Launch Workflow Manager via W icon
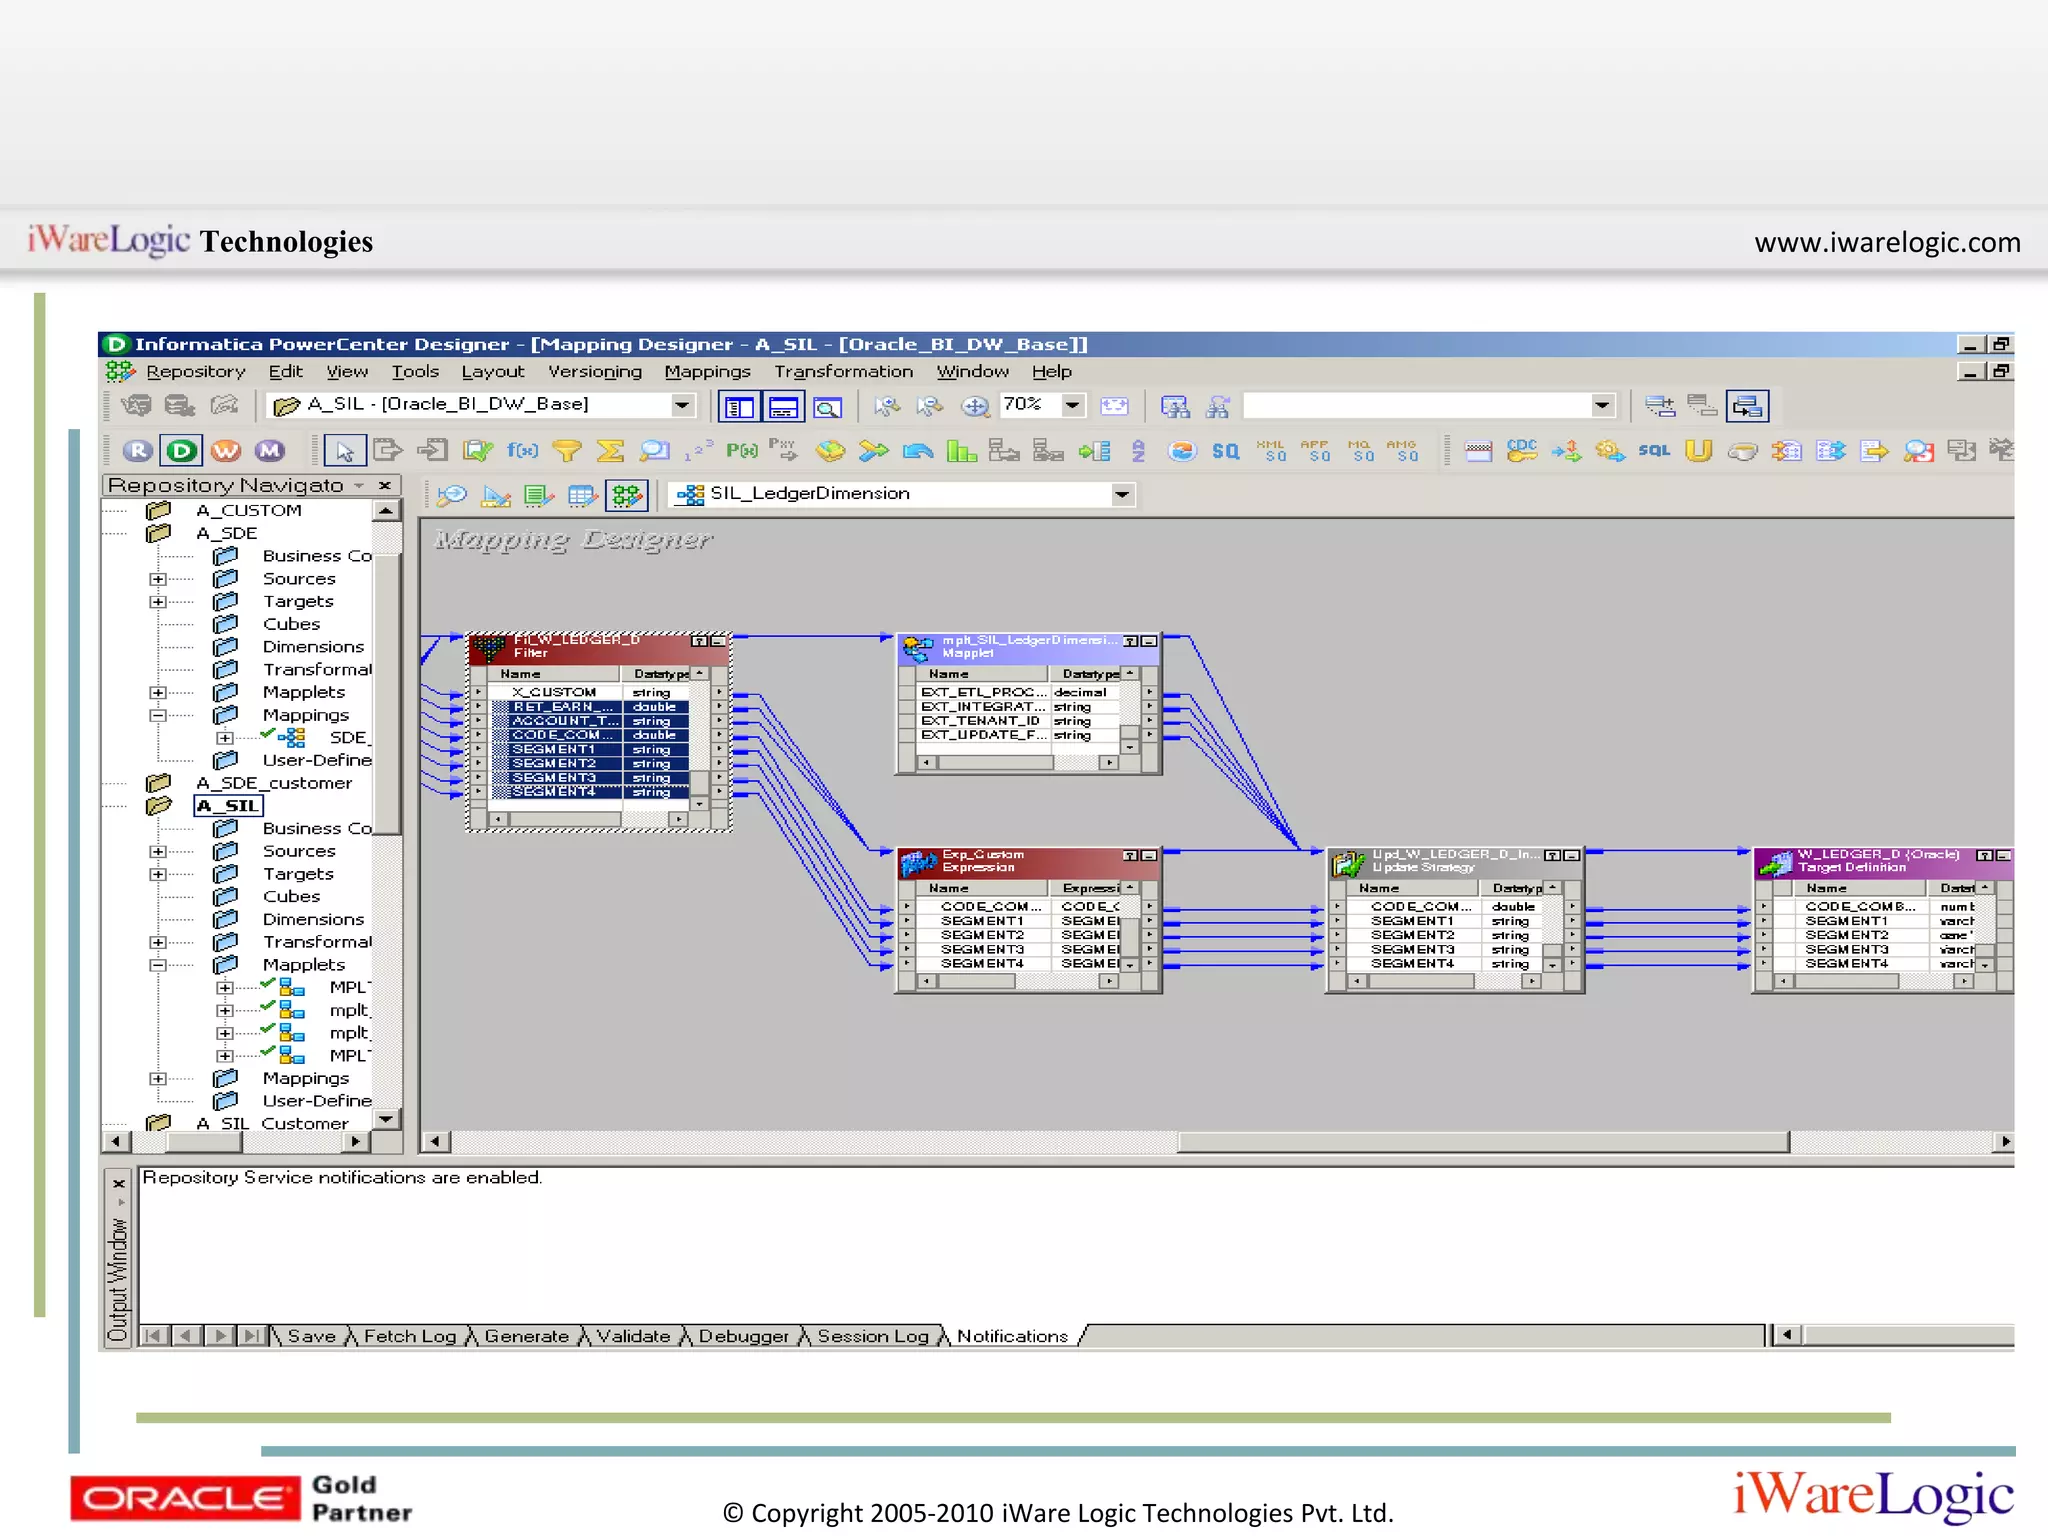 (226, 451)
